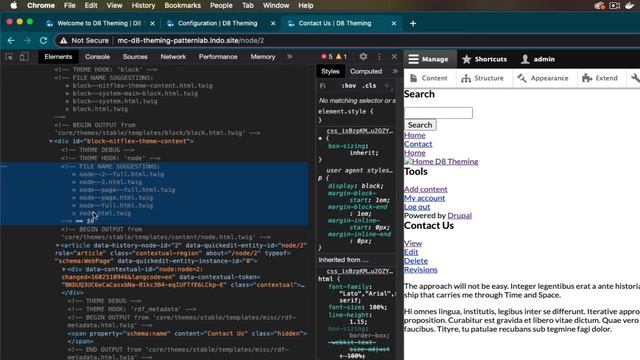This screenshot has height=360, width=640.
Task: Click the address bar URL
Action: (191, 40)
